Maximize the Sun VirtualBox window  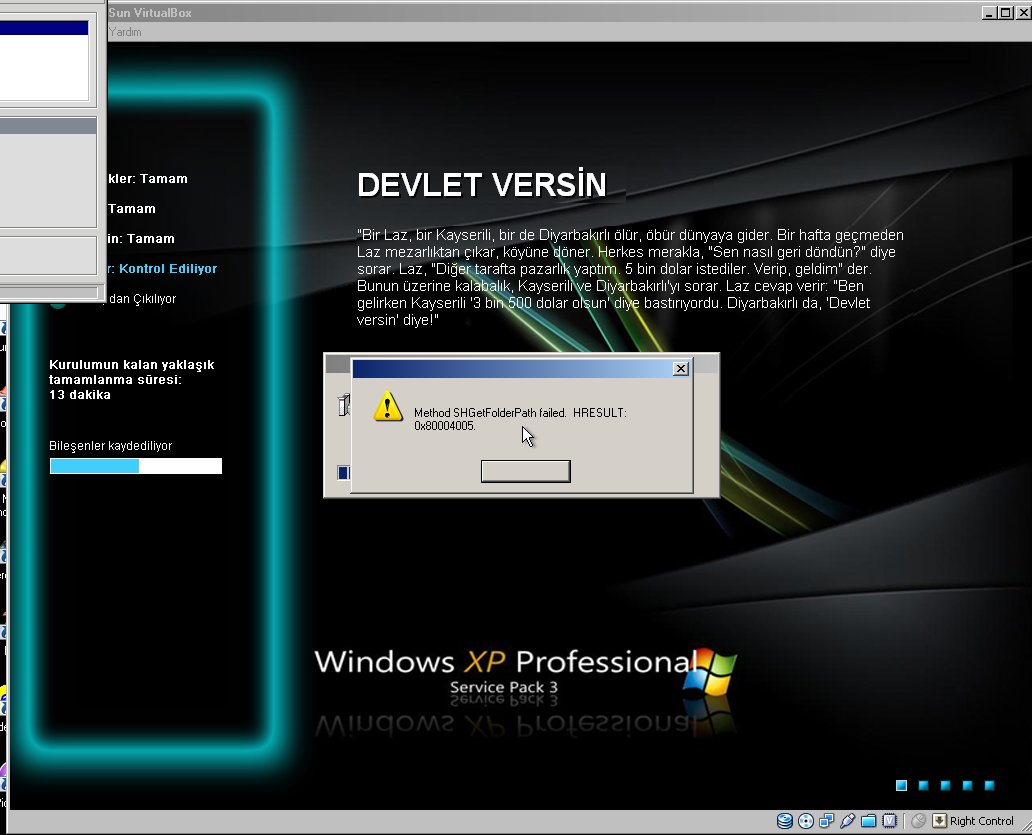[1005, 13]
